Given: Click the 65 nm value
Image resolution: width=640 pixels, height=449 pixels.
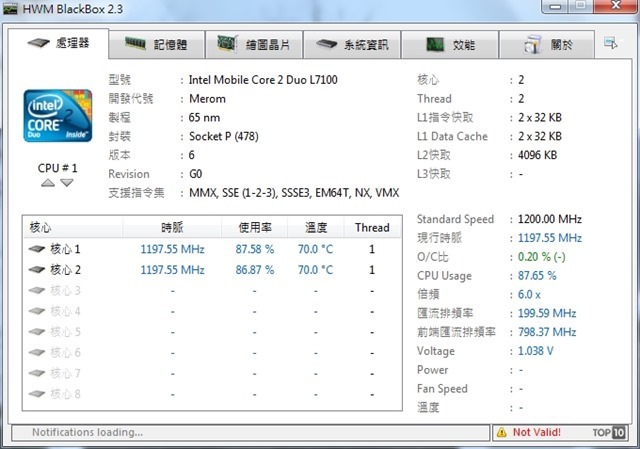Looking at the screenshot, I should (204, 118).
